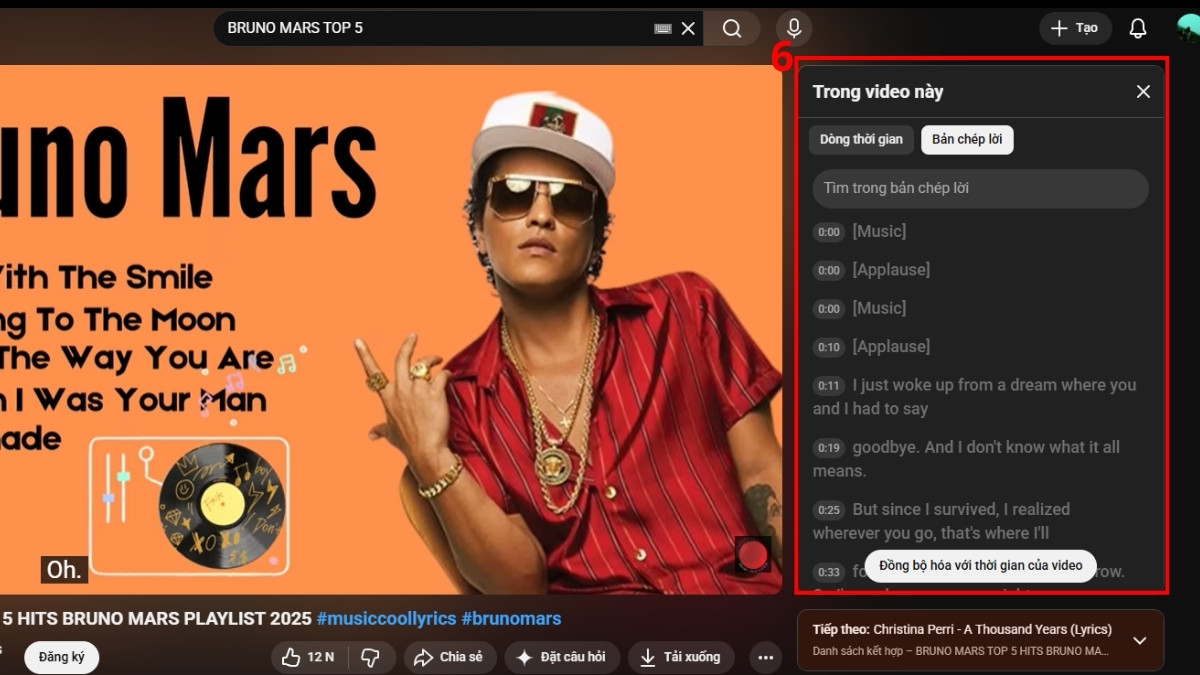The width and height of the screenshot is (1200, 675).
Task: Click the Tiếp theo: Christina Perri title
Action: 962,629
